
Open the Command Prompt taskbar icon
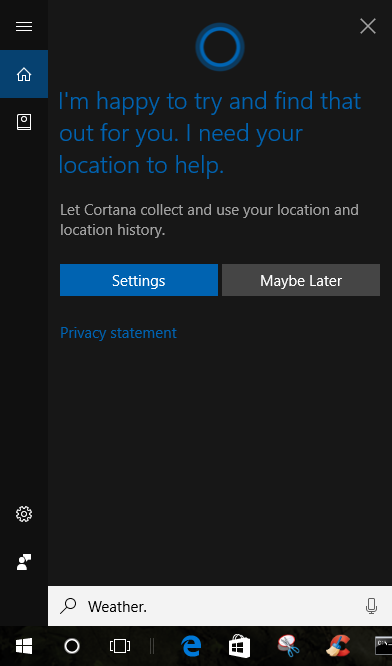tap(383, 646)
